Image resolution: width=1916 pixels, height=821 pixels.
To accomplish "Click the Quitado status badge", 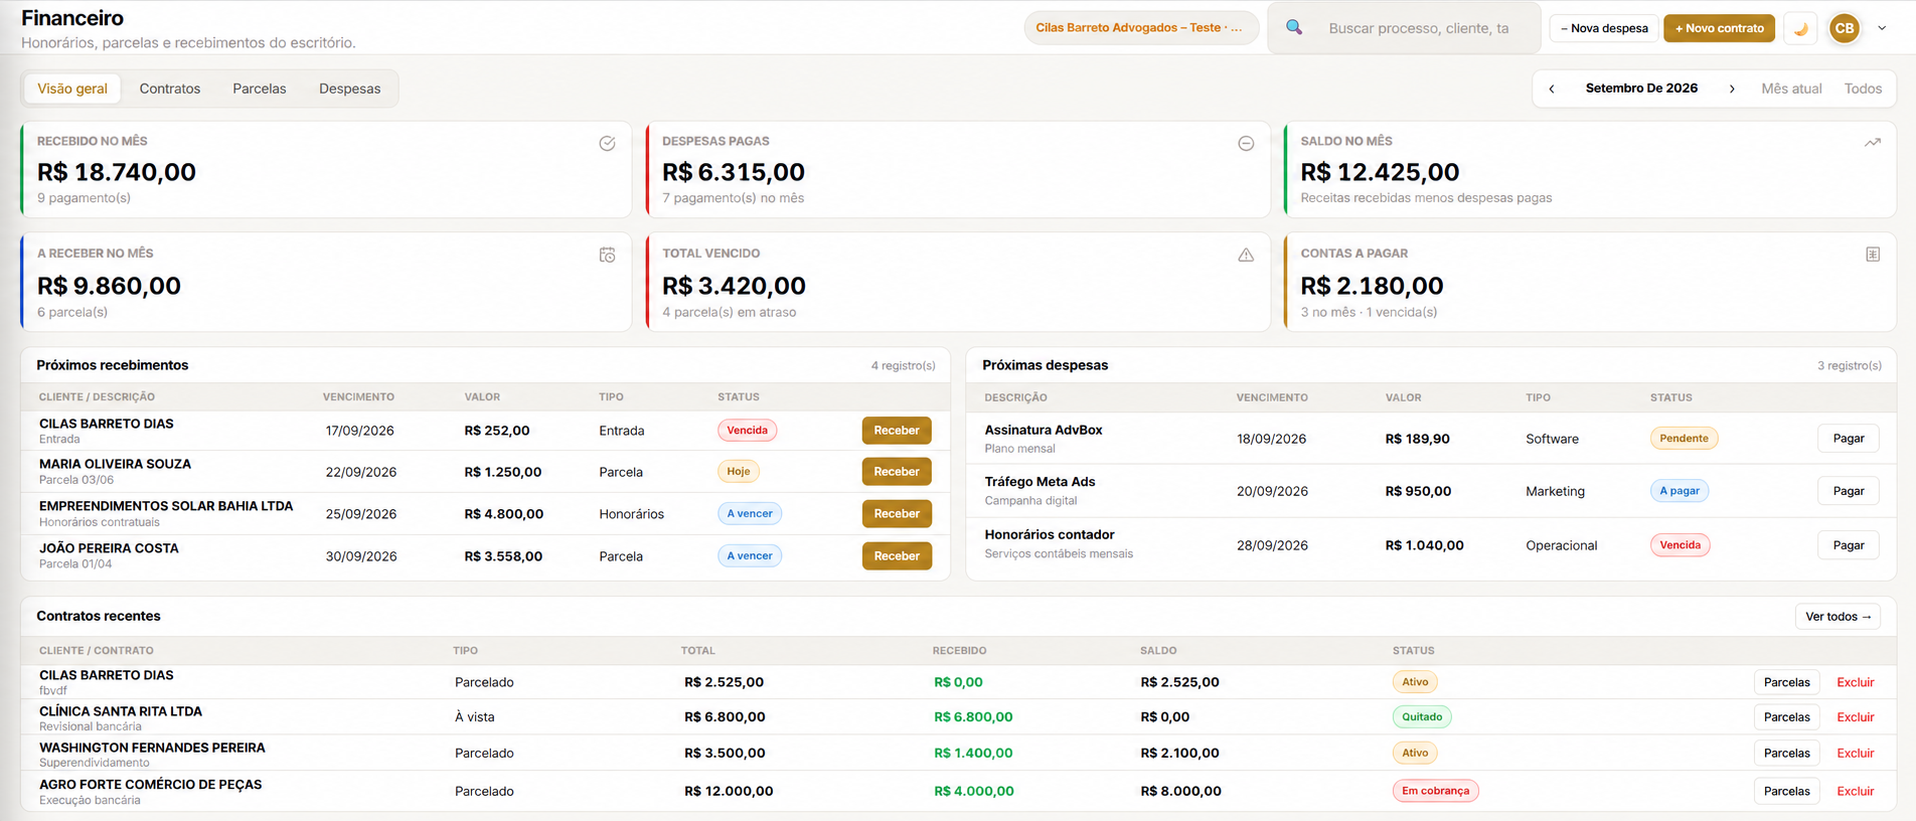I will pos(1421,717).
